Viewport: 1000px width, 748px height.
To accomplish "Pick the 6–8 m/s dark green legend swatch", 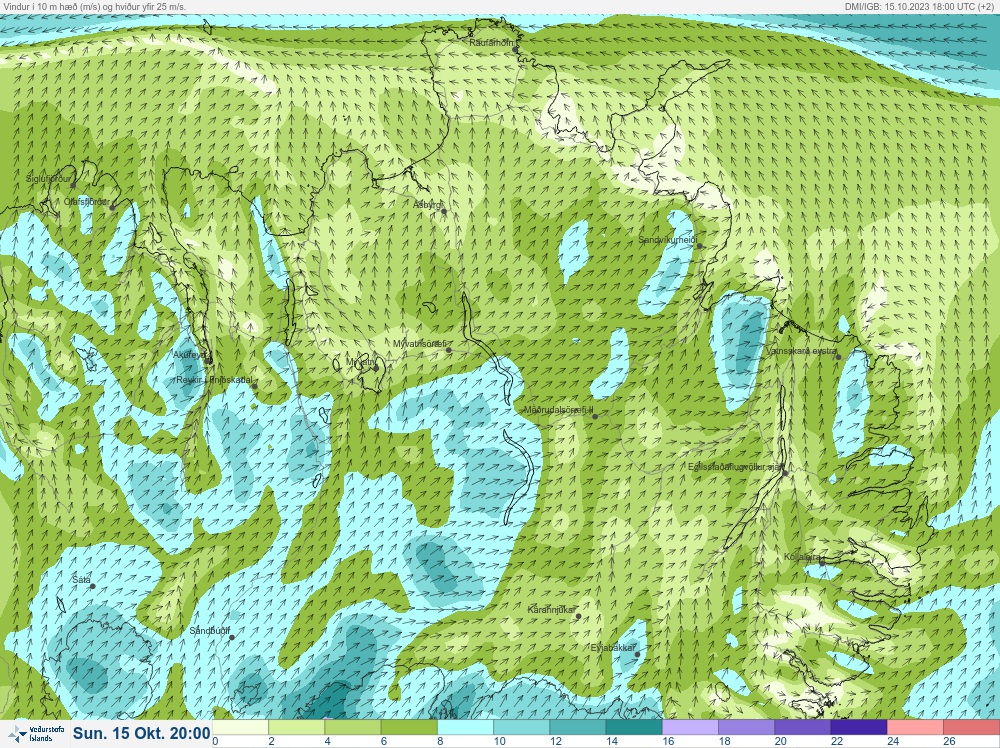I will [x=409, y=727].
